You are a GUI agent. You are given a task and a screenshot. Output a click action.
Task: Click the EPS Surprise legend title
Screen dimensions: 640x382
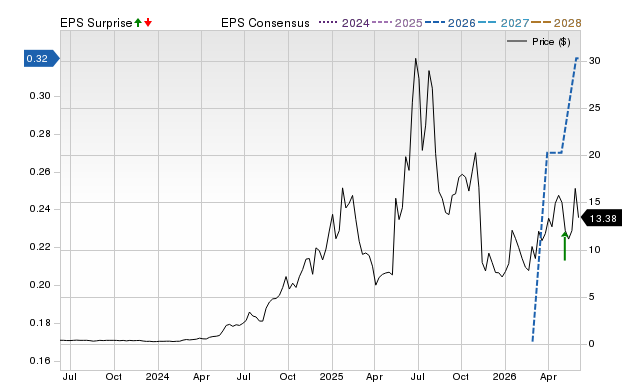pyautogui.click(x=96, y=23)
